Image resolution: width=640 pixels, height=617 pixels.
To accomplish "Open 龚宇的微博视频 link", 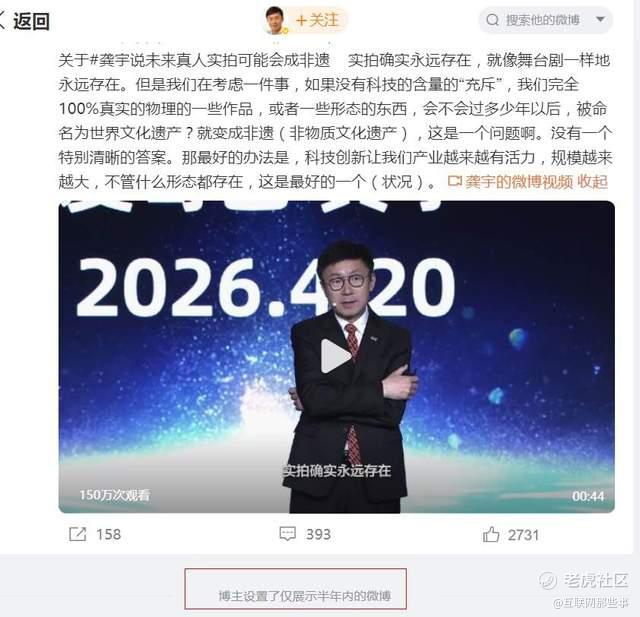I will point(519,182).
